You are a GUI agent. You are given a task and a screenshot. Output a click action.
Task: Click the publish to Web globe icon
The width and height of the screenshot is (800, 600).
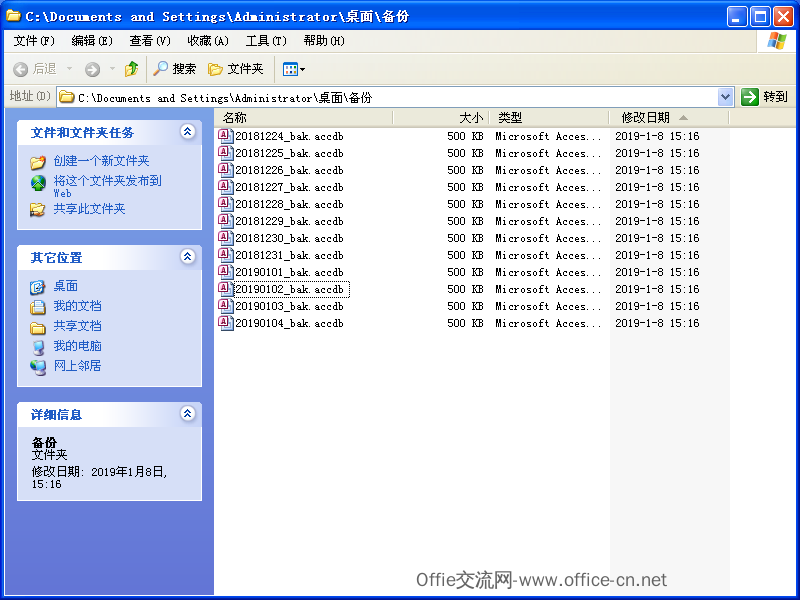tap(38, 183)
